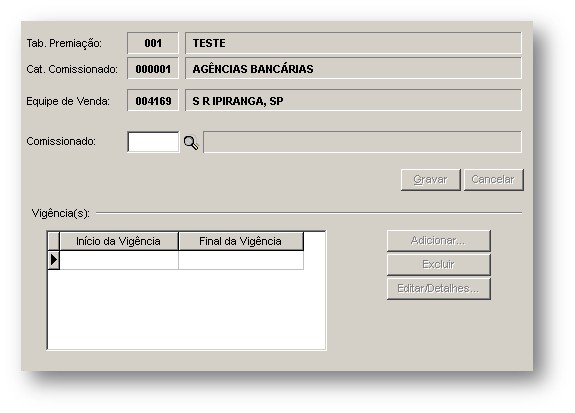575x413 pixels.
Task: Click the Cat. Comissionado code 000001 field
Action: click(153, 68)
